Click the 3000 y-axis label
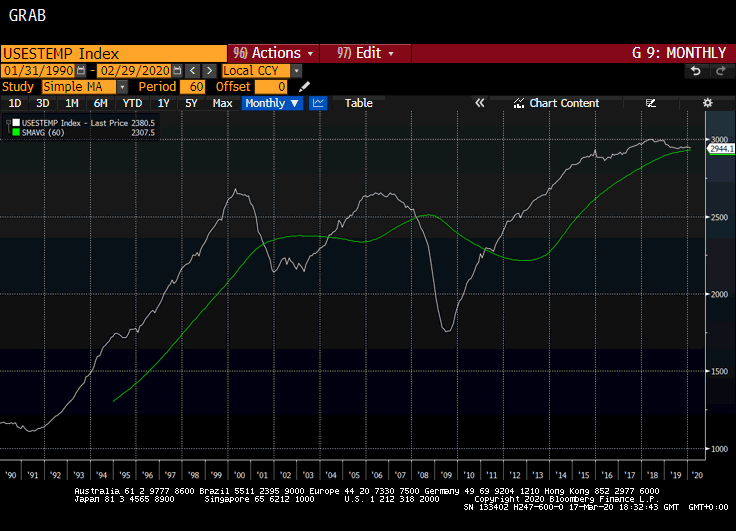This screenshot has width=736, height=531. tap(720, 139)
